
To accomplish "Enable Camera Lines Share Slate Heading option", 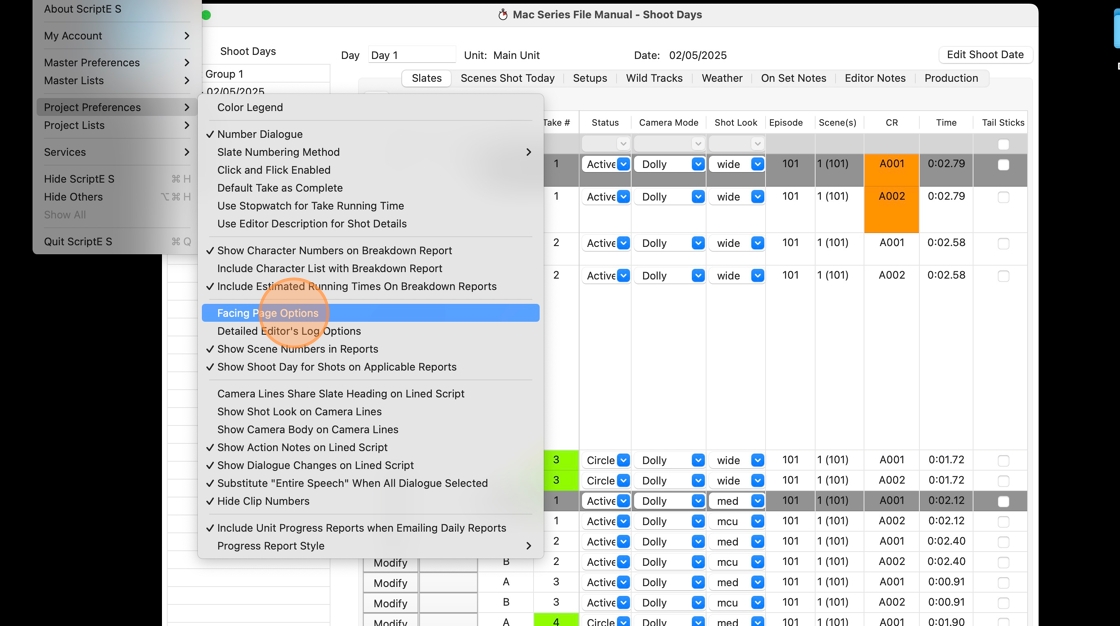I will click(x=370, y=394).
